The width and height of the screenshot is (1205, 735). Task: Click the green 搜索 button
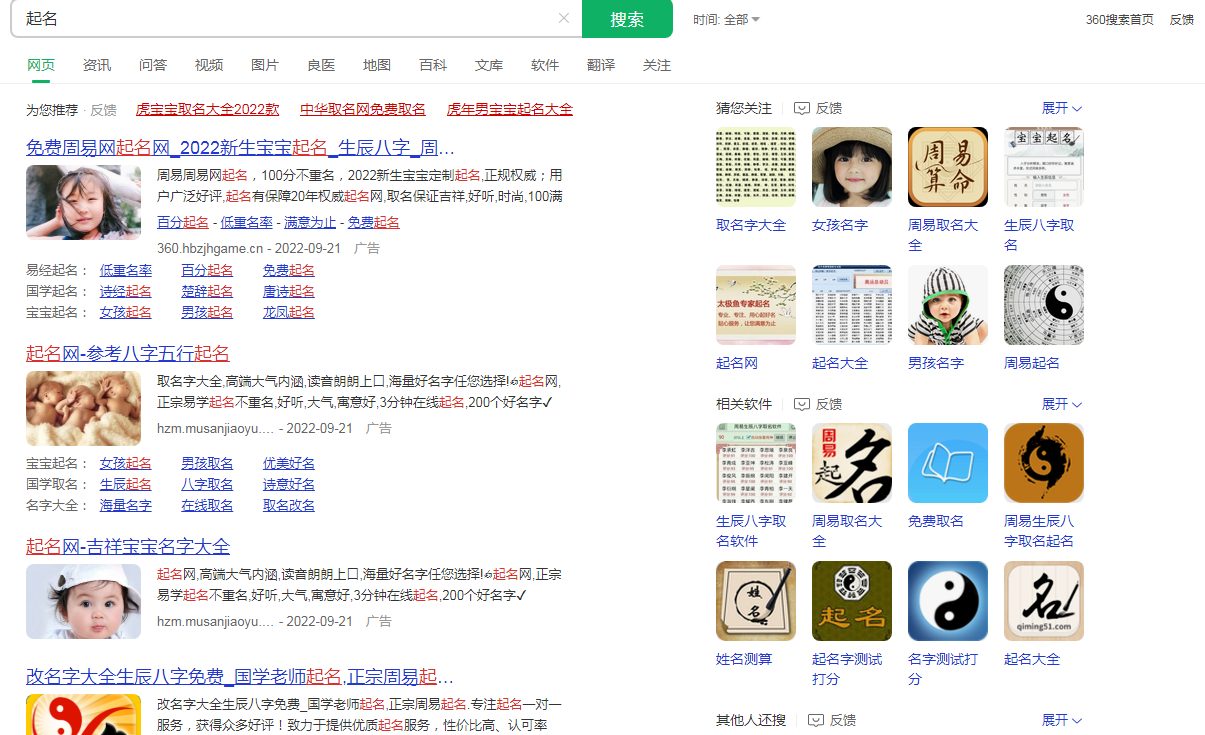627,19
